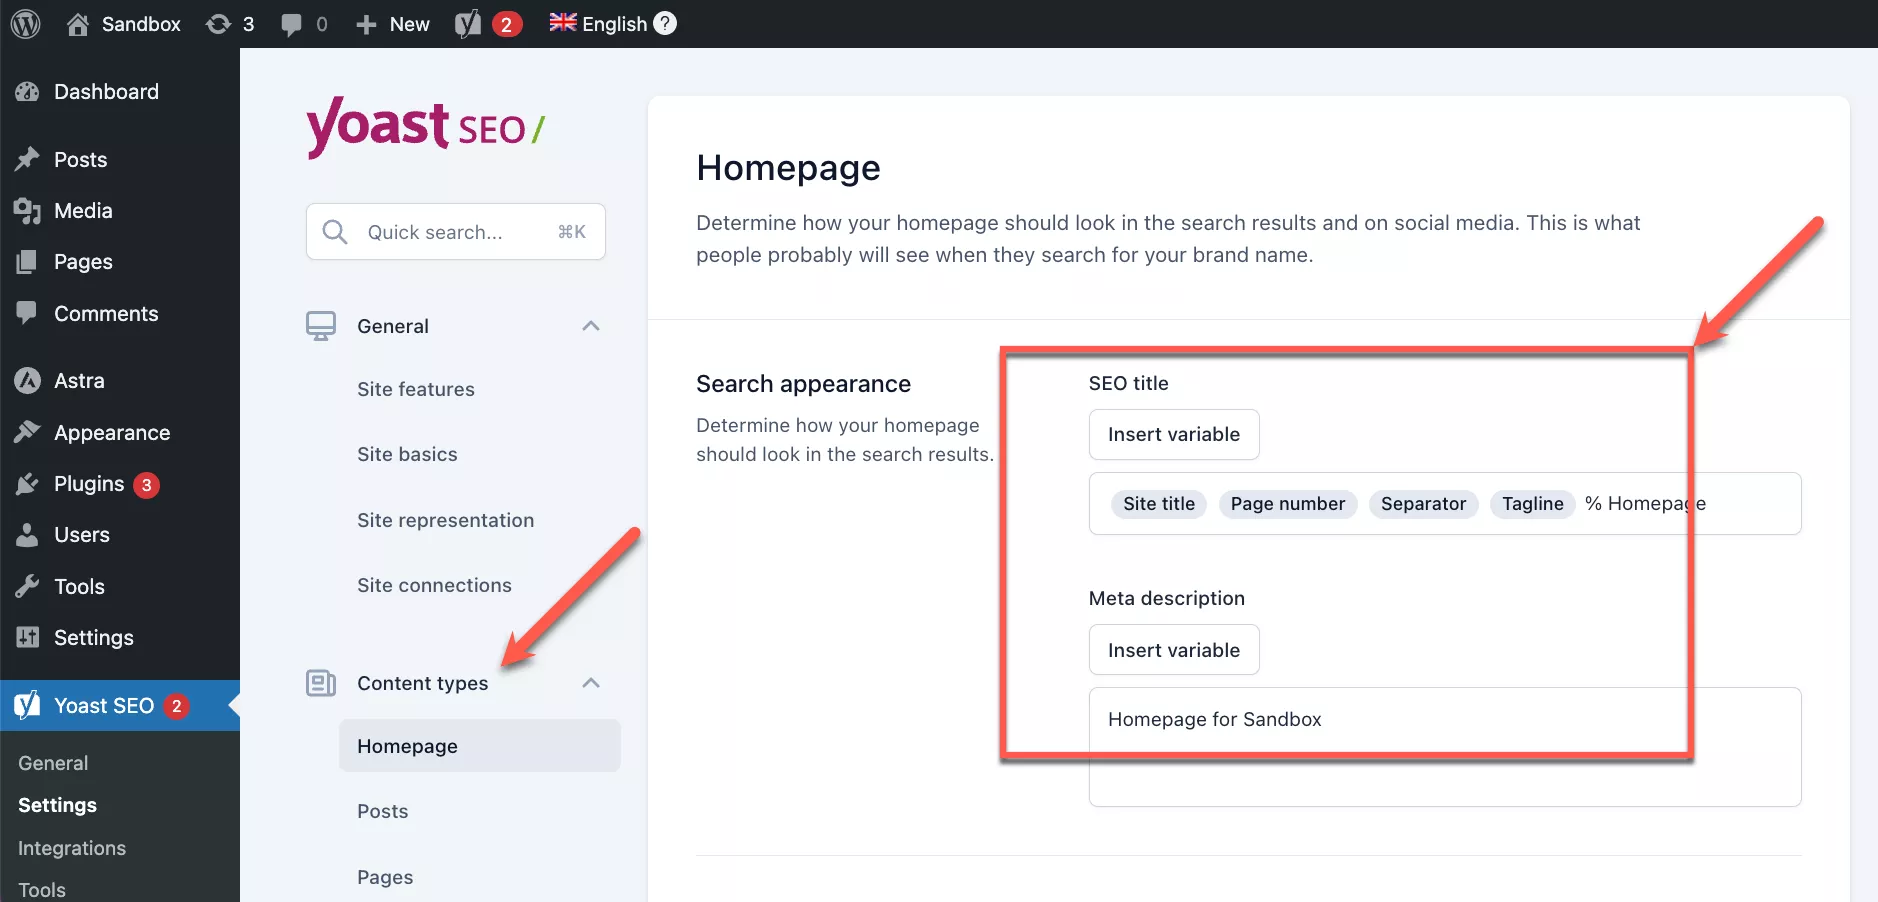Click the WordPress logo in the admin bar

click(x=24, y=23)
